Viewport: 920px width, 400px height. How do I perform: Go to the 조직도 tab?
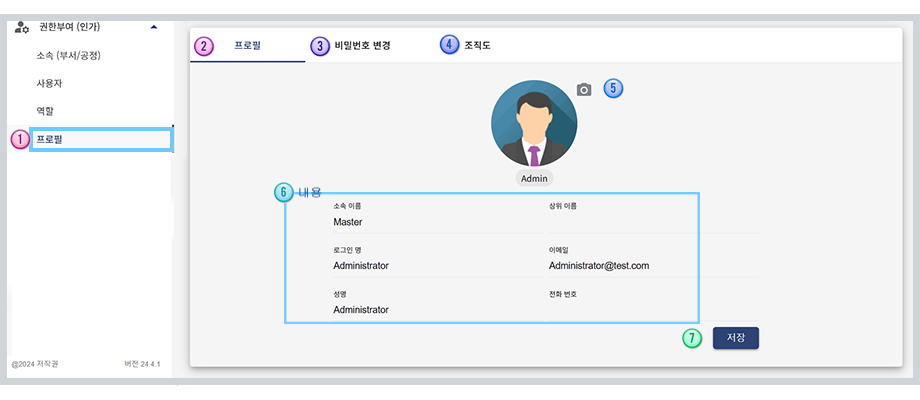[x=477, y=46]
